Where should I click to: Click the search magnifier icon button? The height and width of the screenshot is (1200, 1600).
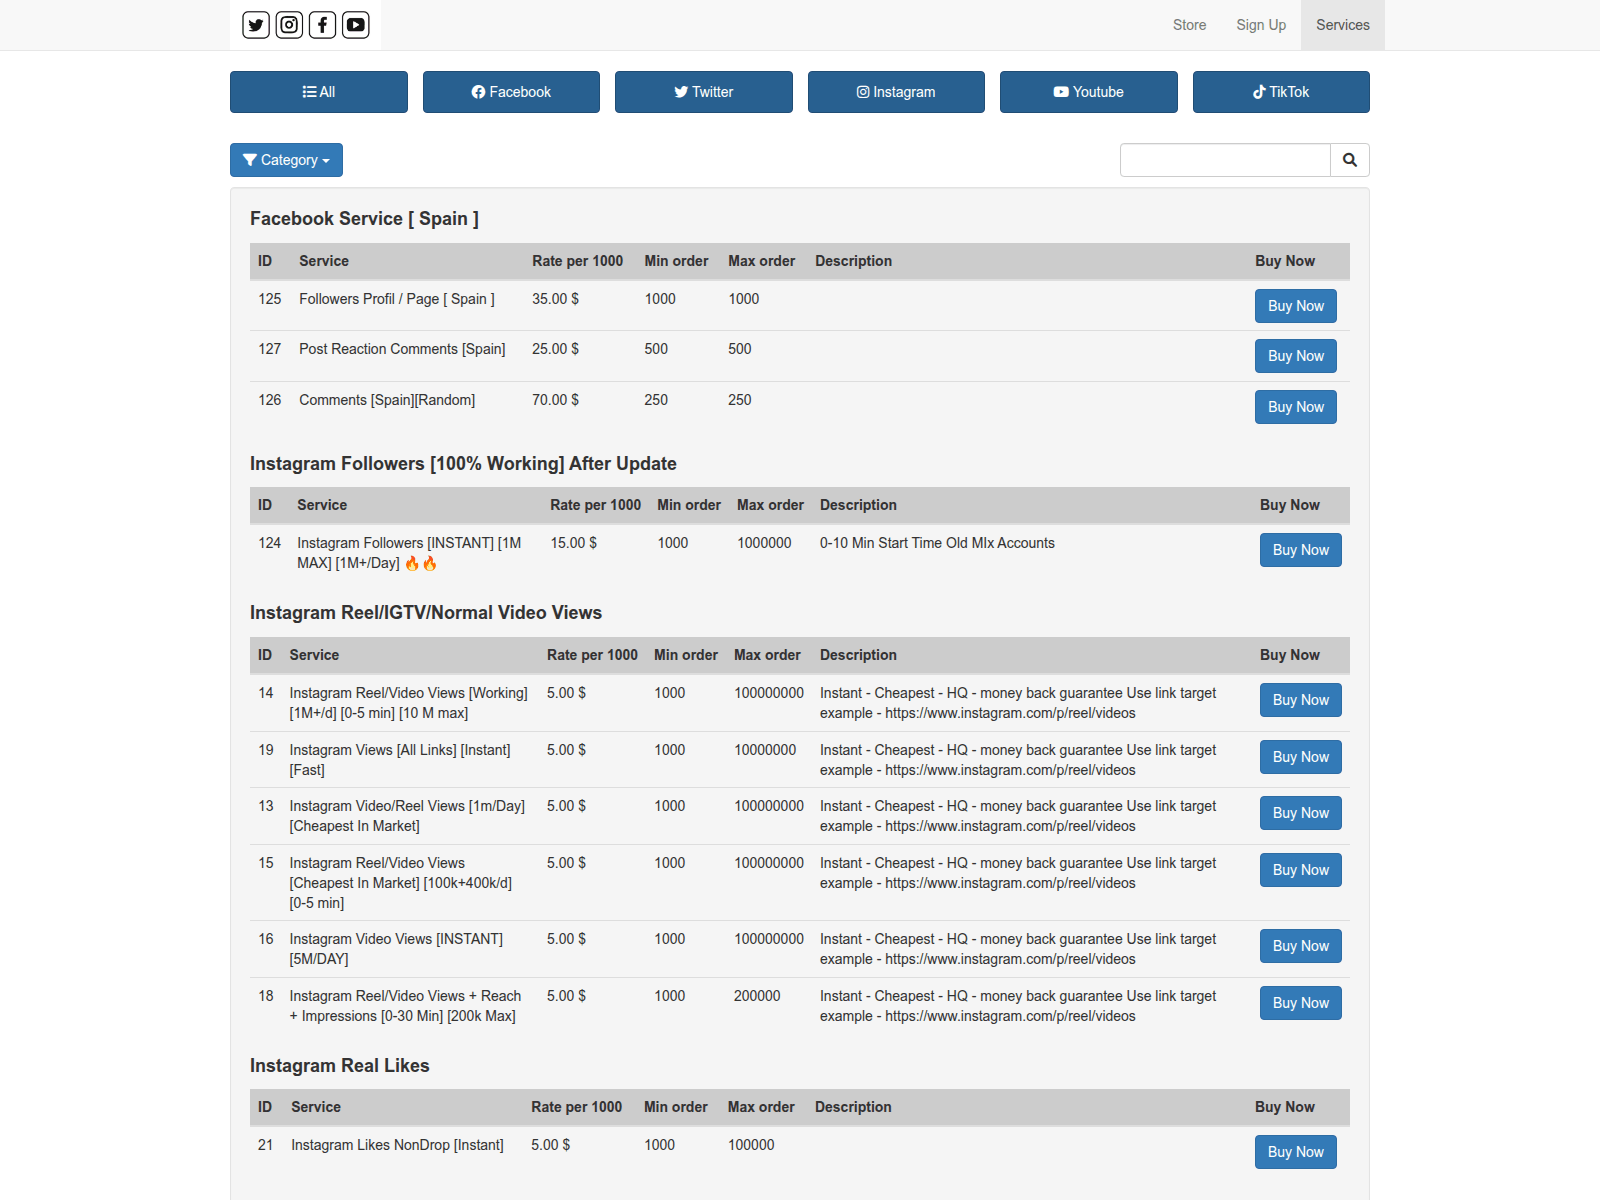(x=1350, y=160)
